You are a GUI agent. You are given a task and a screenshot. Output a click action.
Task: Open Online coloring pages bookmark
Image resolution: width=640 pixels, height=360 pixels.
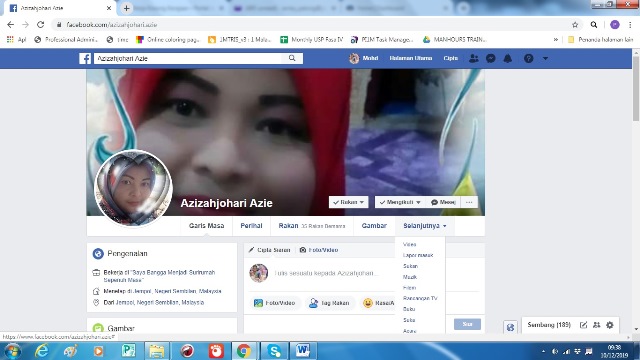pyautogui.click(x=168, y=40)
